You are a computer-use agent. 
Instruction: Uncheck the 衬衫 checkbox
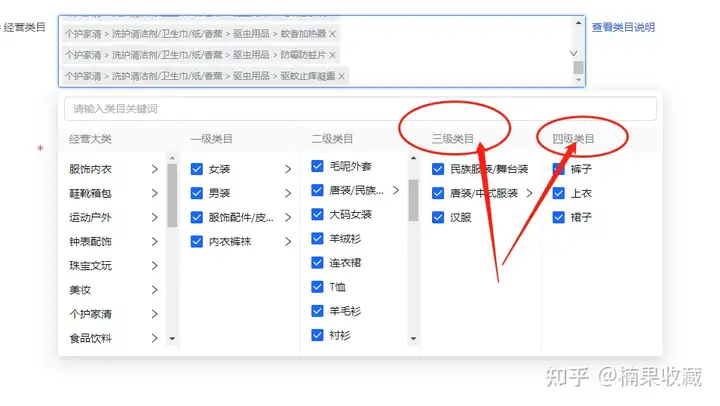(317, 335)
